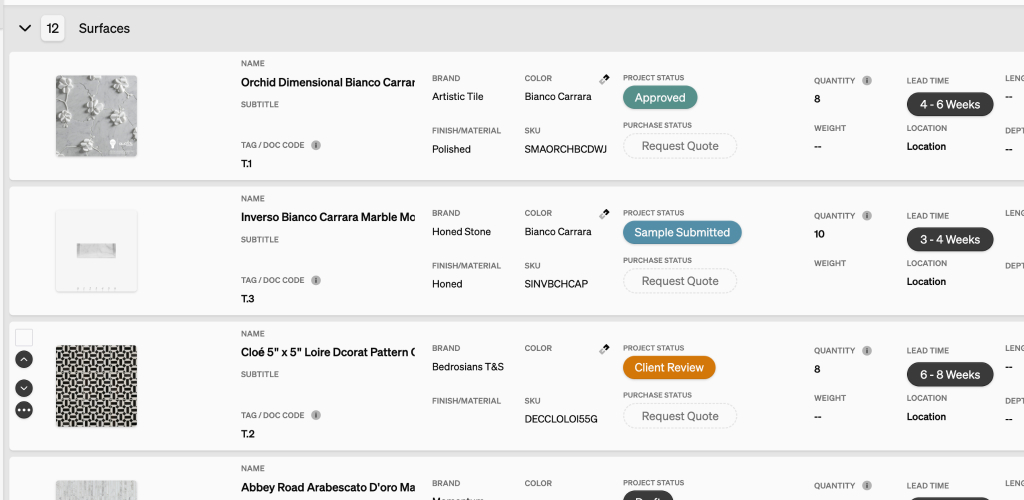The image size is (1024, 500).
Task: Edit name Orchid Dimensional Bianco Carrara
Action: click(328, 83)
